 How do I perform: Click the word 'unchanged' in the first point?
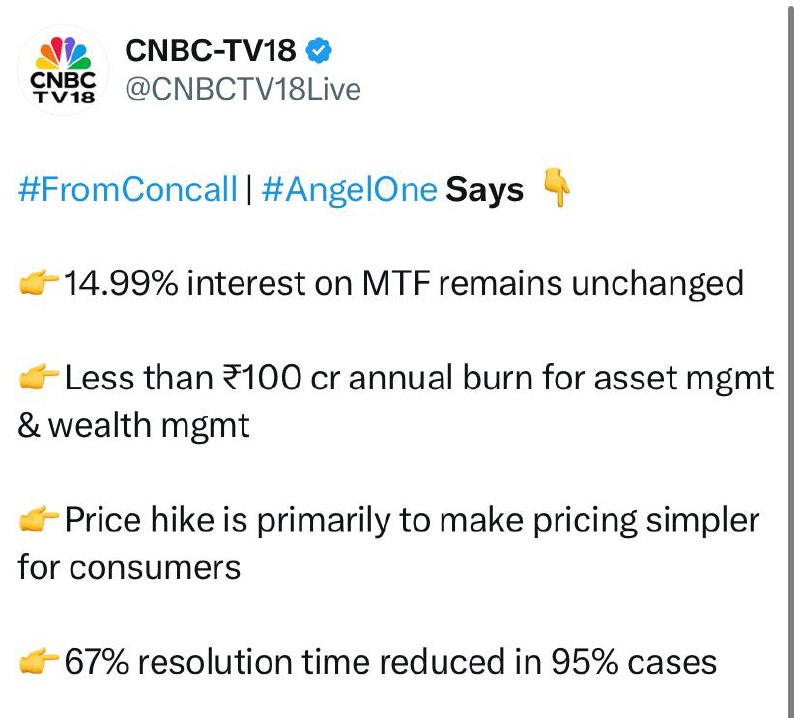[657, 284]
